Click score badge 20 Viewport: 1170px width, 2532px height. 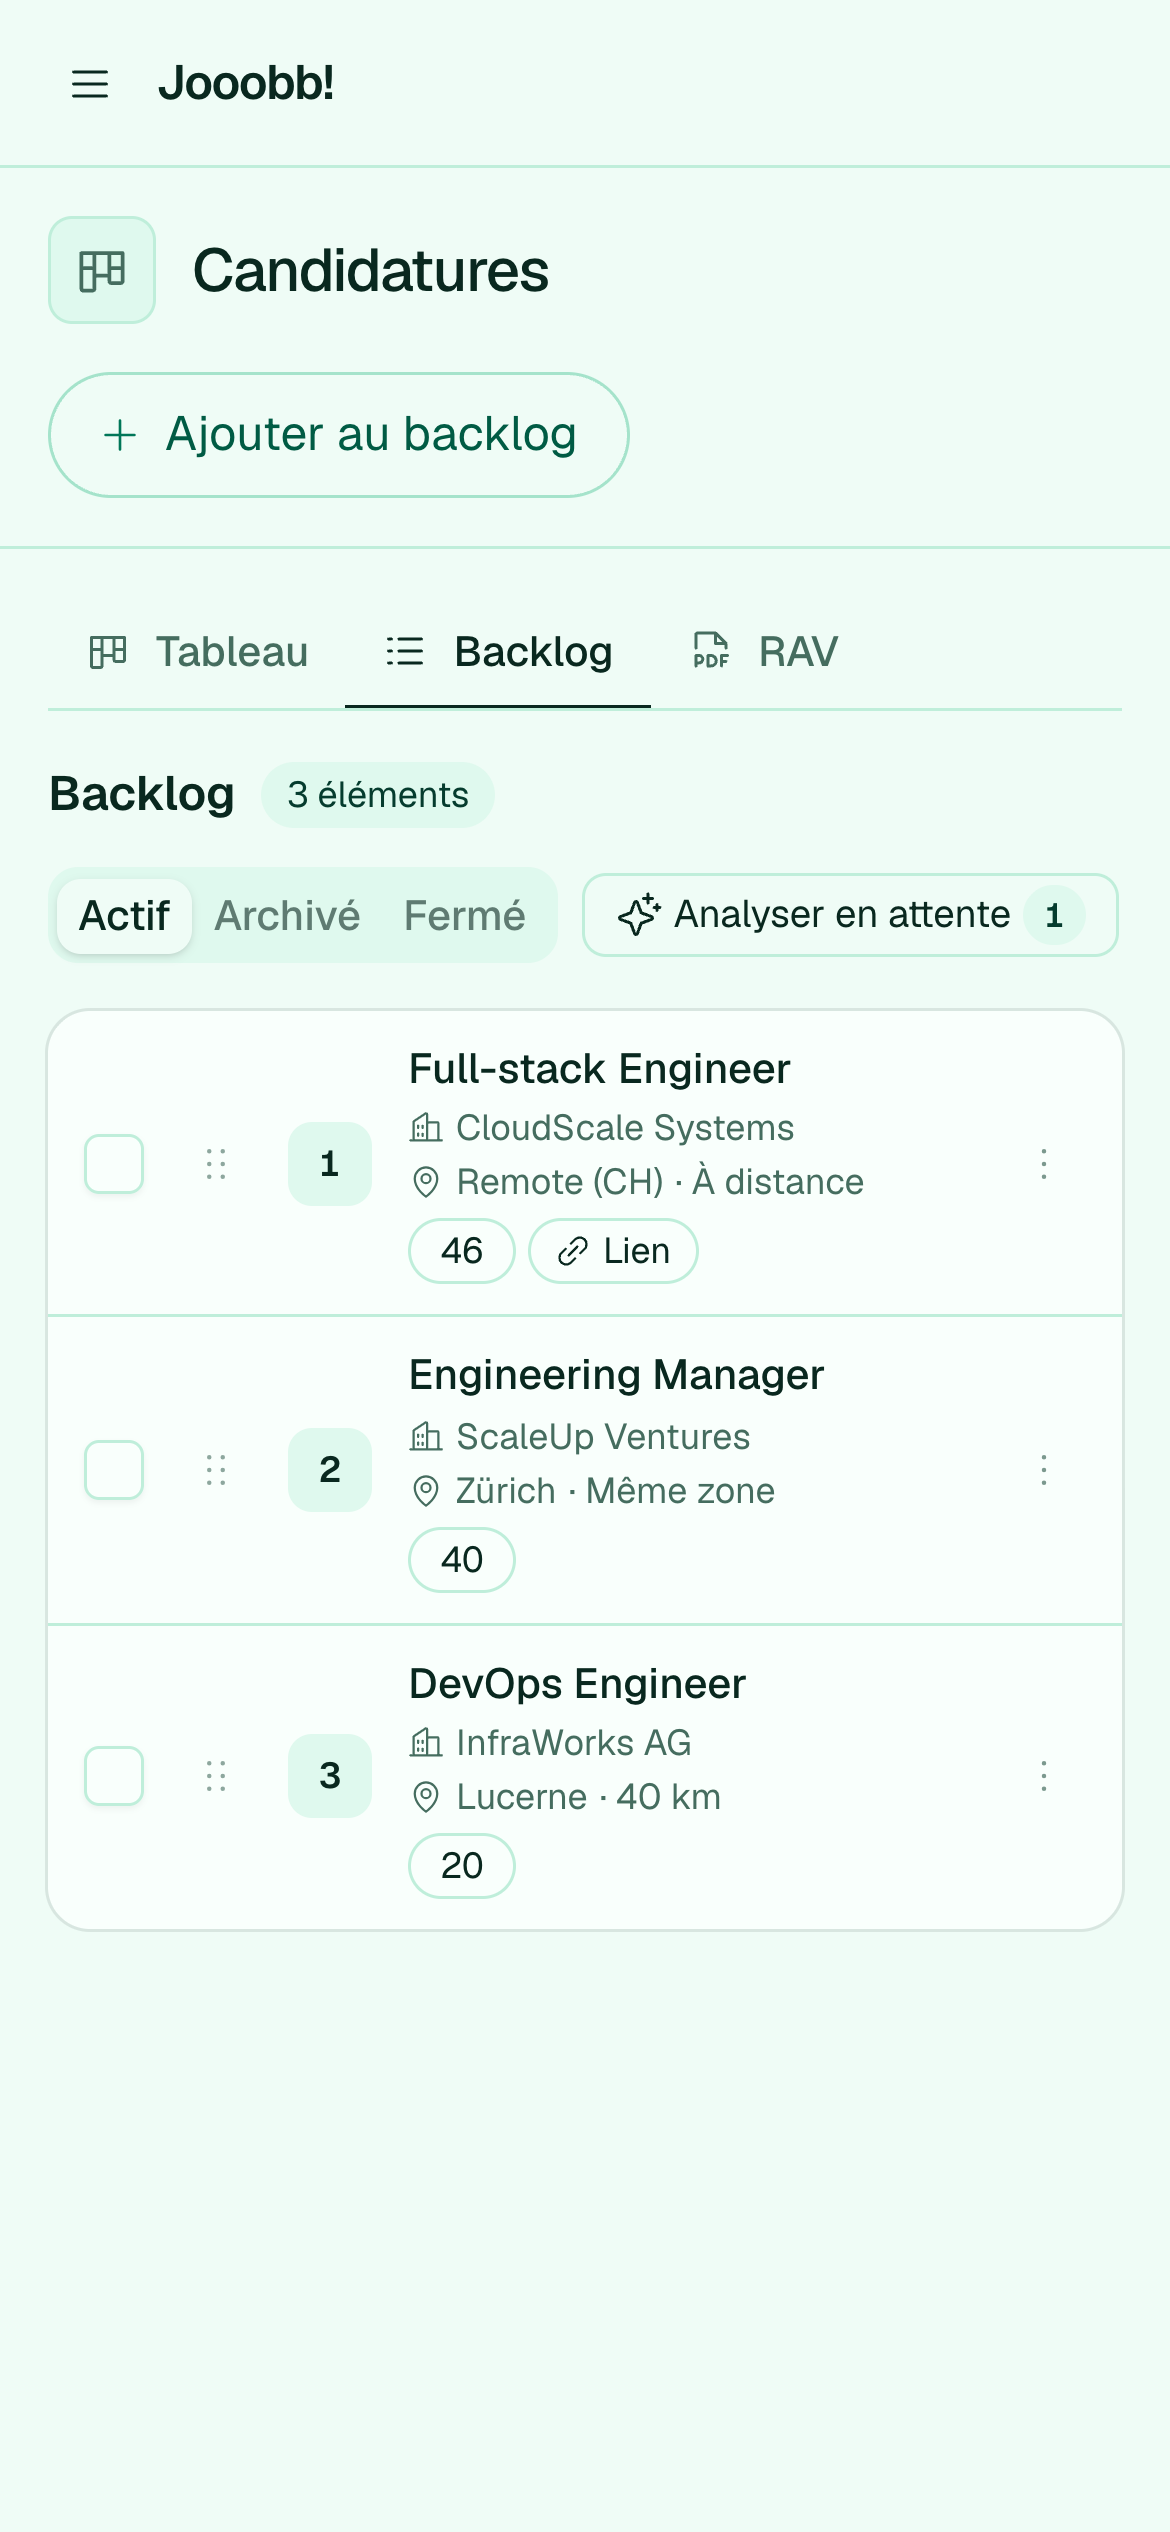(462, 1866)
